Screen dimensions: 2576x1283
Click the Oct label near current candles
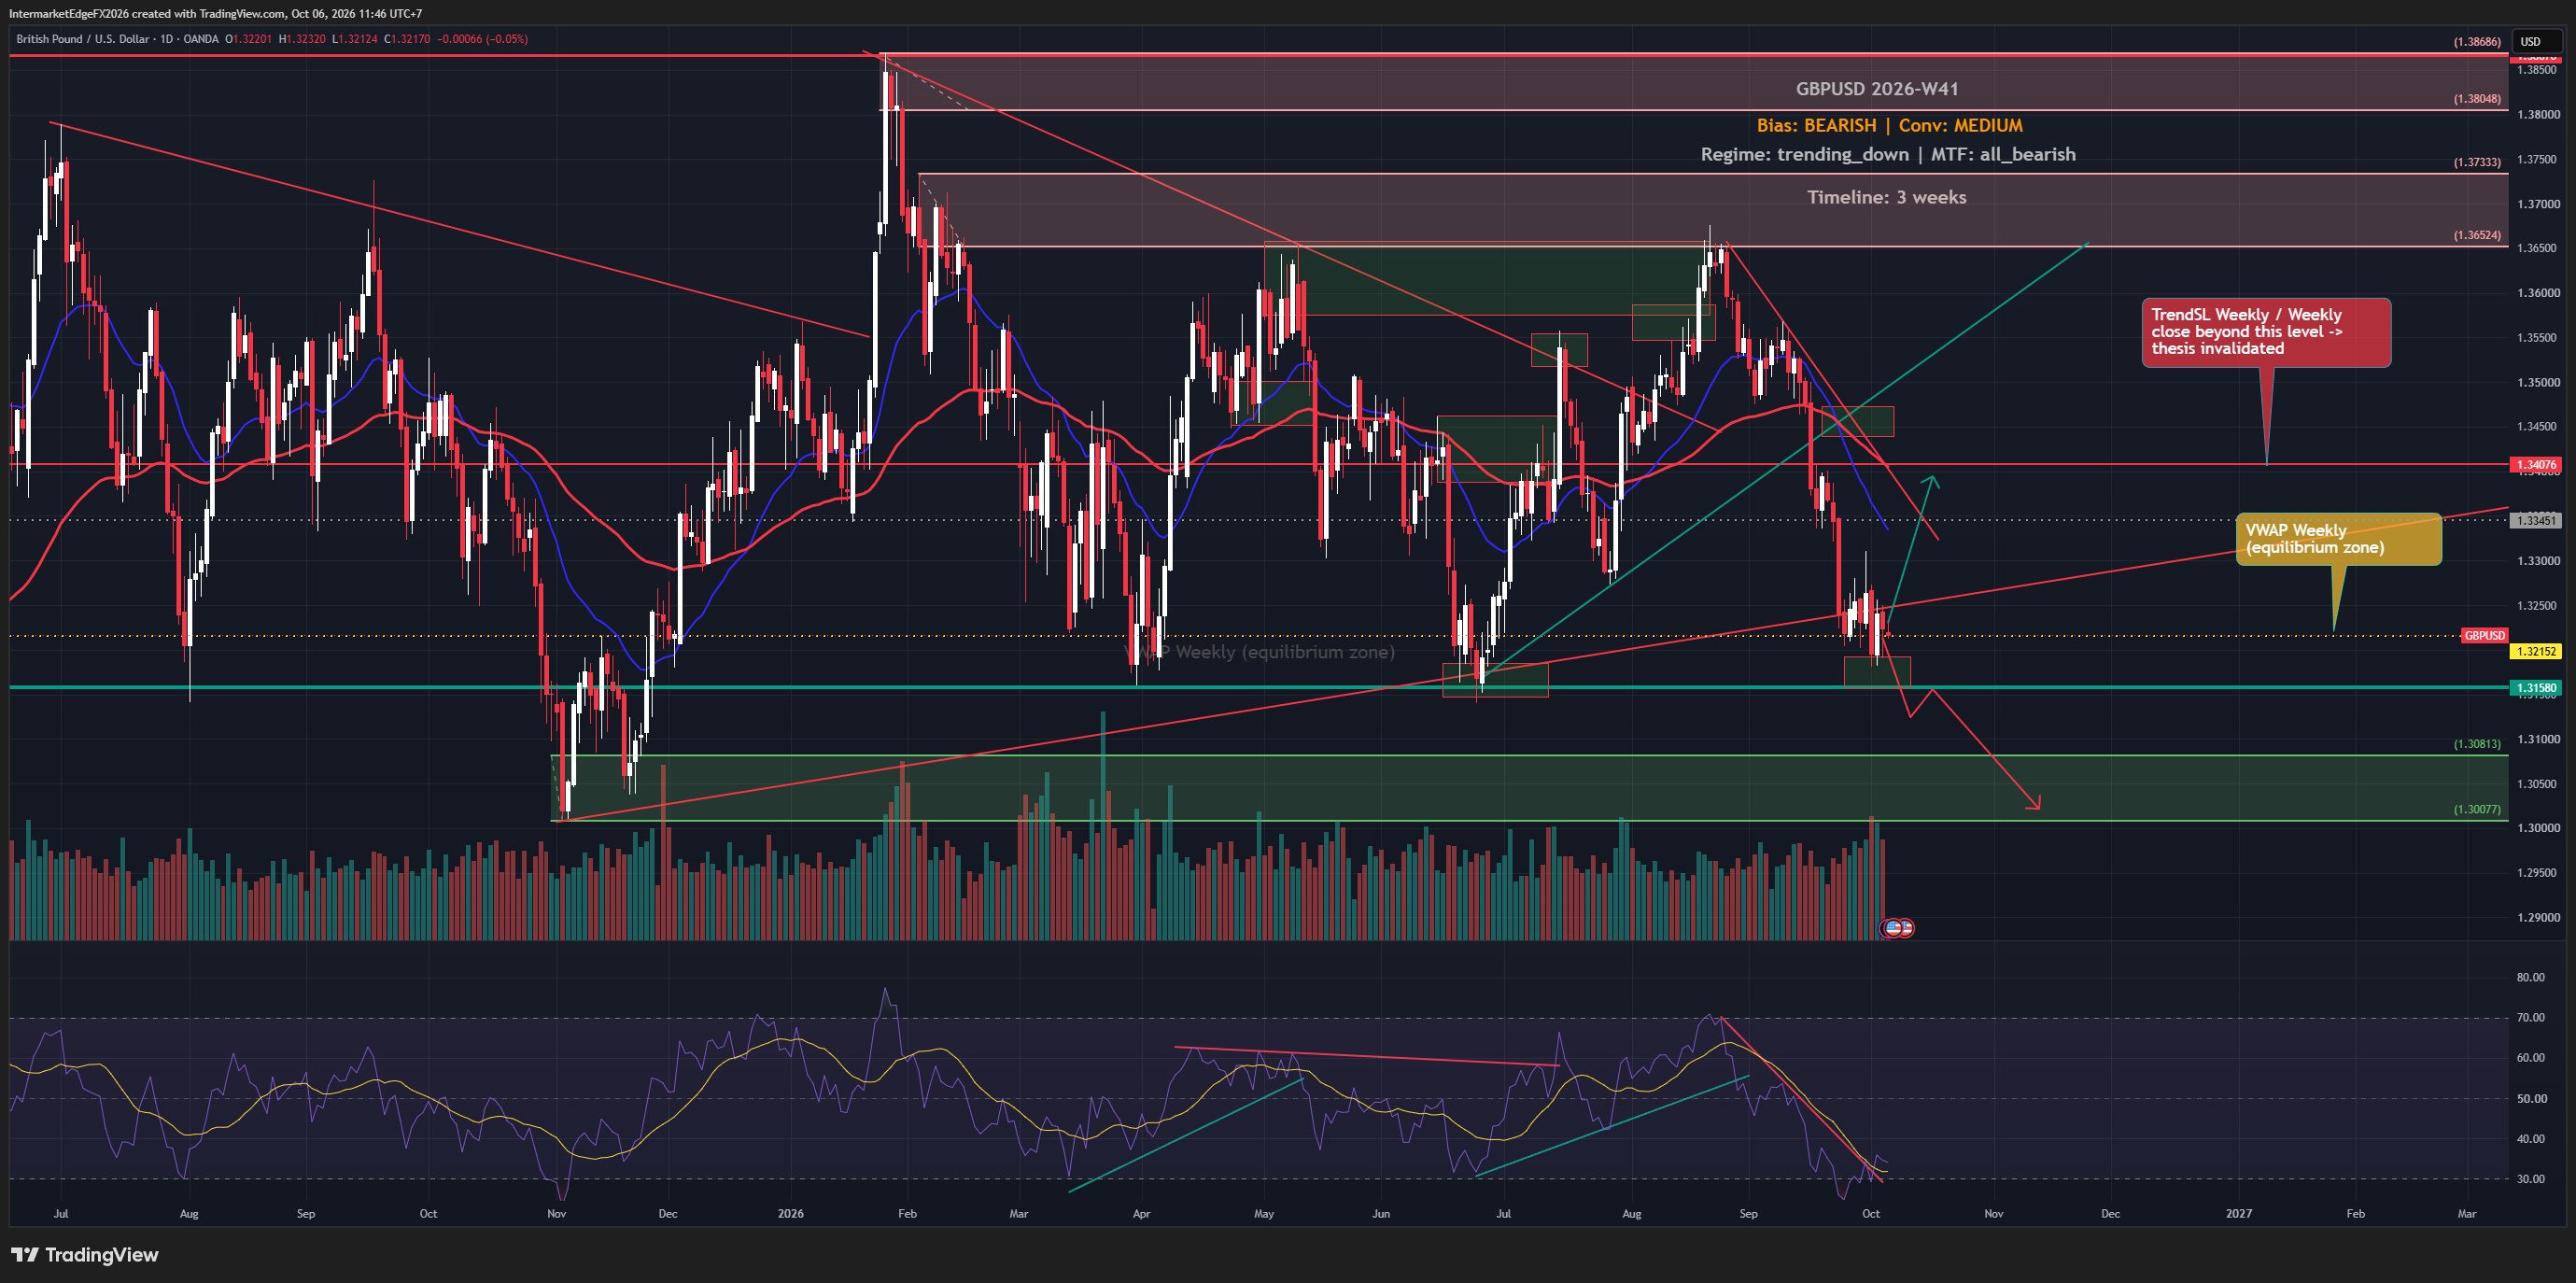pyautogui.click(x=1870, y=1214)
